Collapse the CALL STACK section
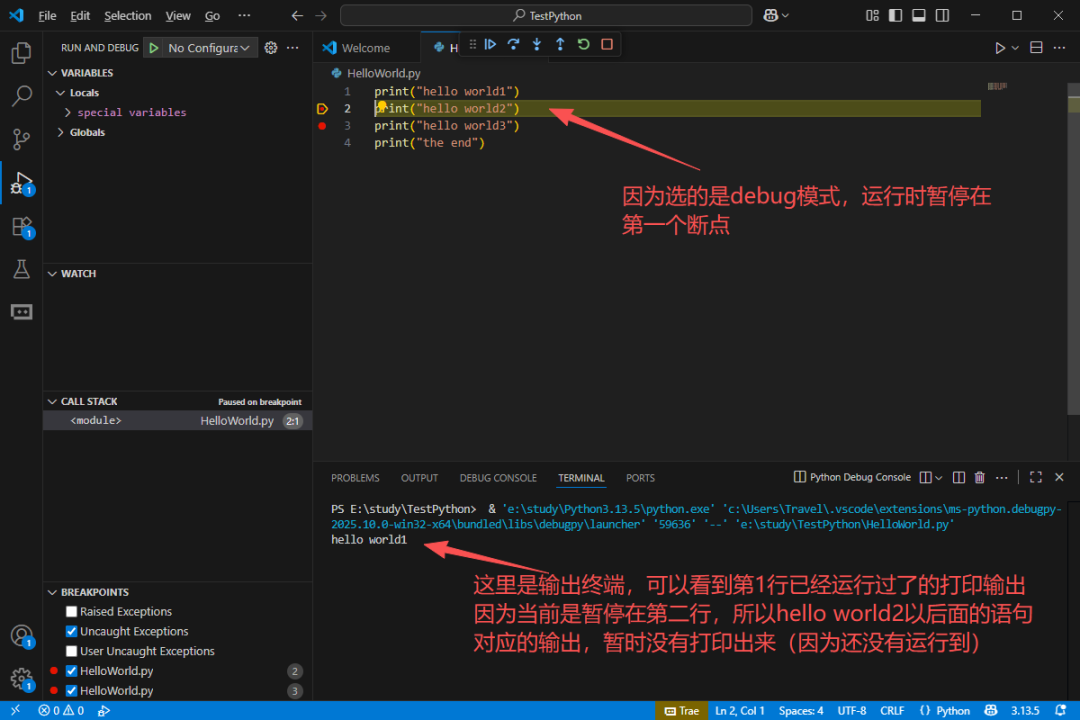This screenshot has width=1080, height=720. (x=52, y=401)
